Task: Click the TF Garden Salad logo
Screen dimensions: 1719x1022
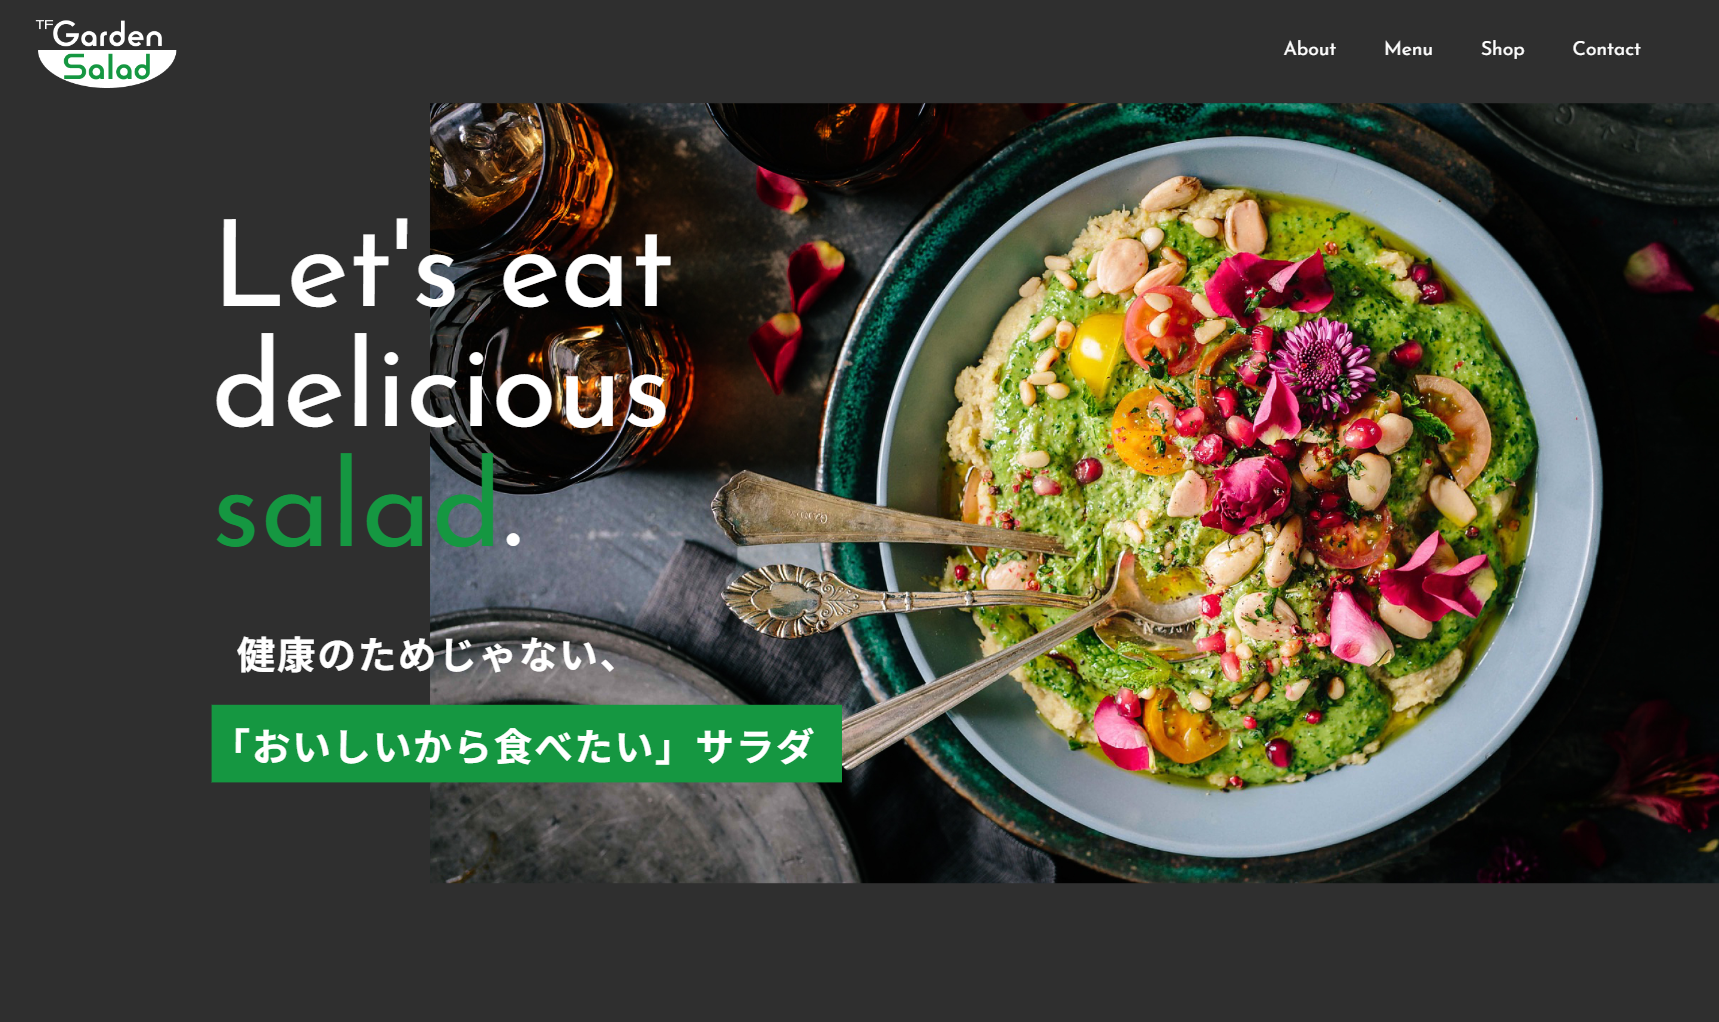Action: click(x=106, y=53)
